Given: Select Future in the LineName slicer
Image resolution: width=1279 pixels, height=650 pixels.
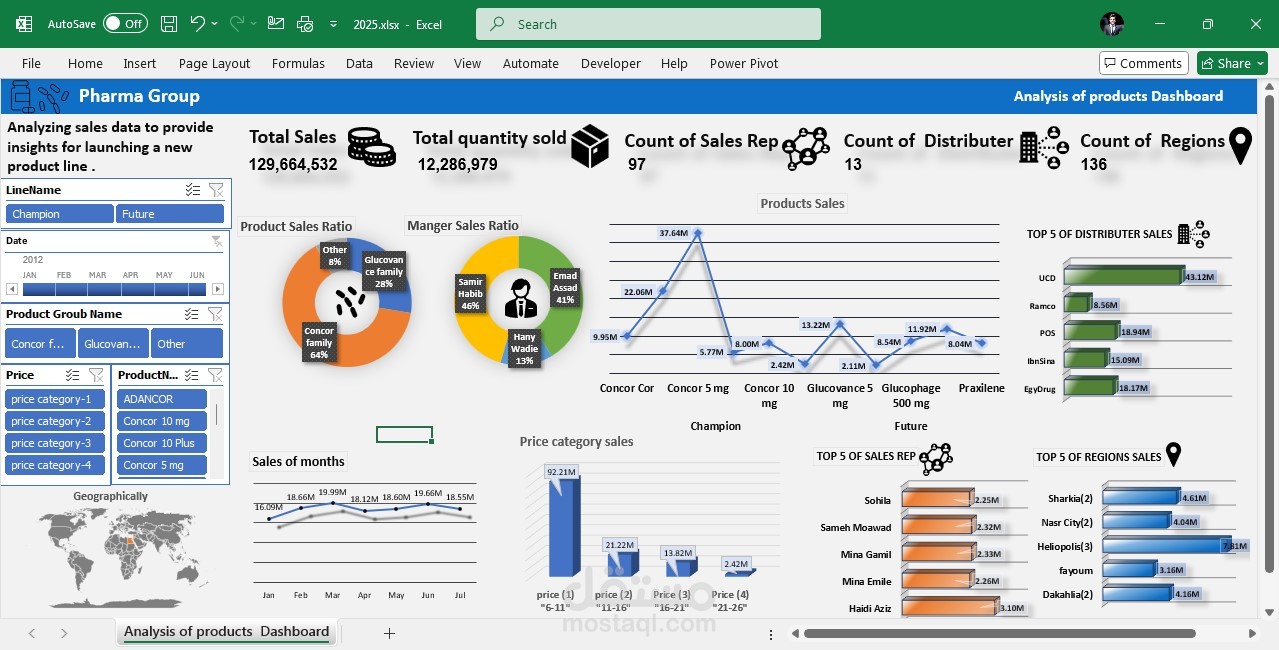Looking at the screenshot, I should click(x=170, y=213).
